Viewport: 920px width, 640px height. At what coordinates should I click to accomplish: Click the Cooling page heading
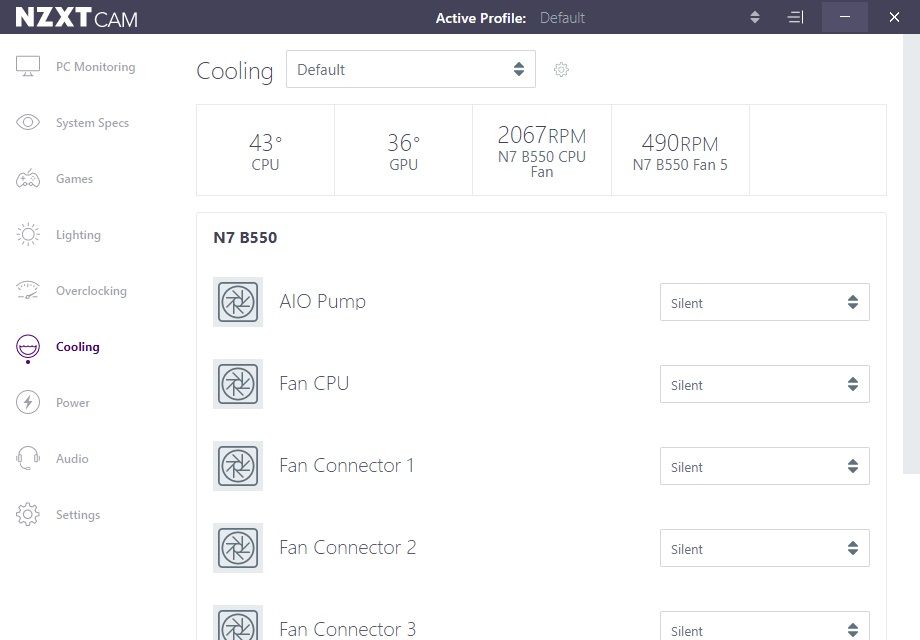(x=235, y=71)
